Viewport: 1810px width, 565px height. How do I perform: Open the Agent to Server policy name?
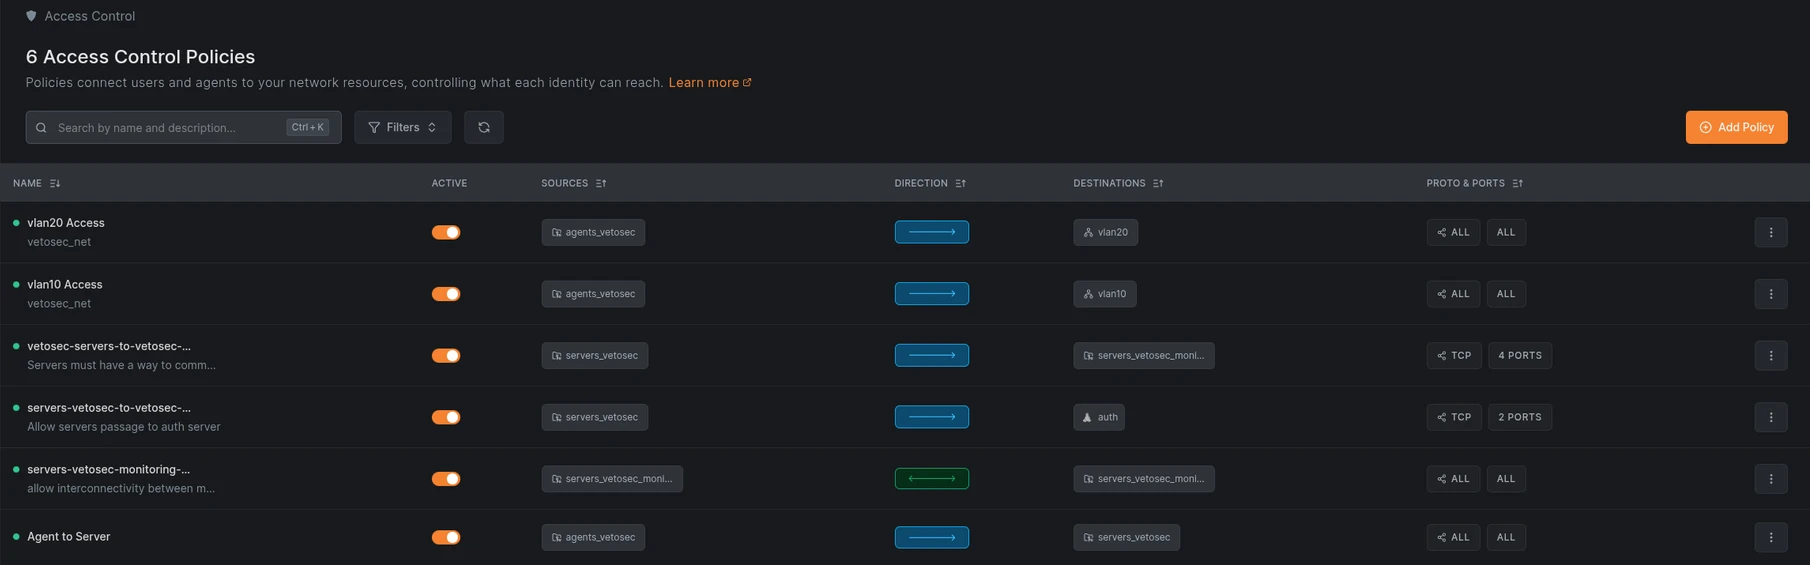[69, 537]
